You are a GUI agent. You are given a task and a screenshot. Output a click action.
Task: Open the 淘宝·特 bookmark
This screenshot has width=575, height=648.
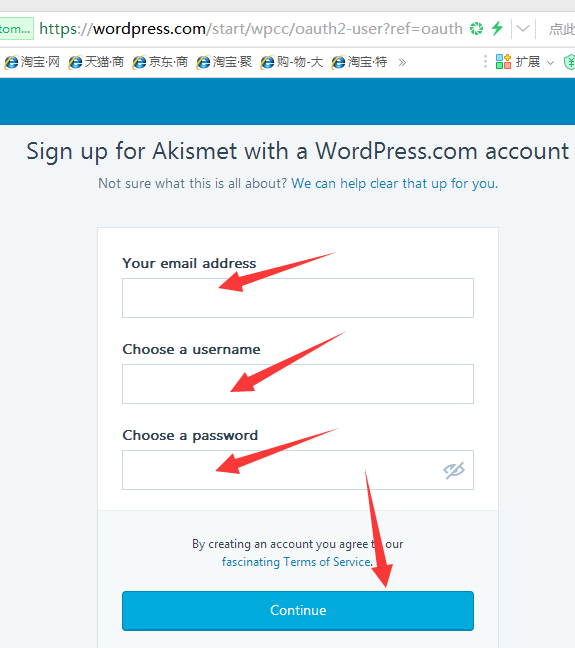coord(359,62)
